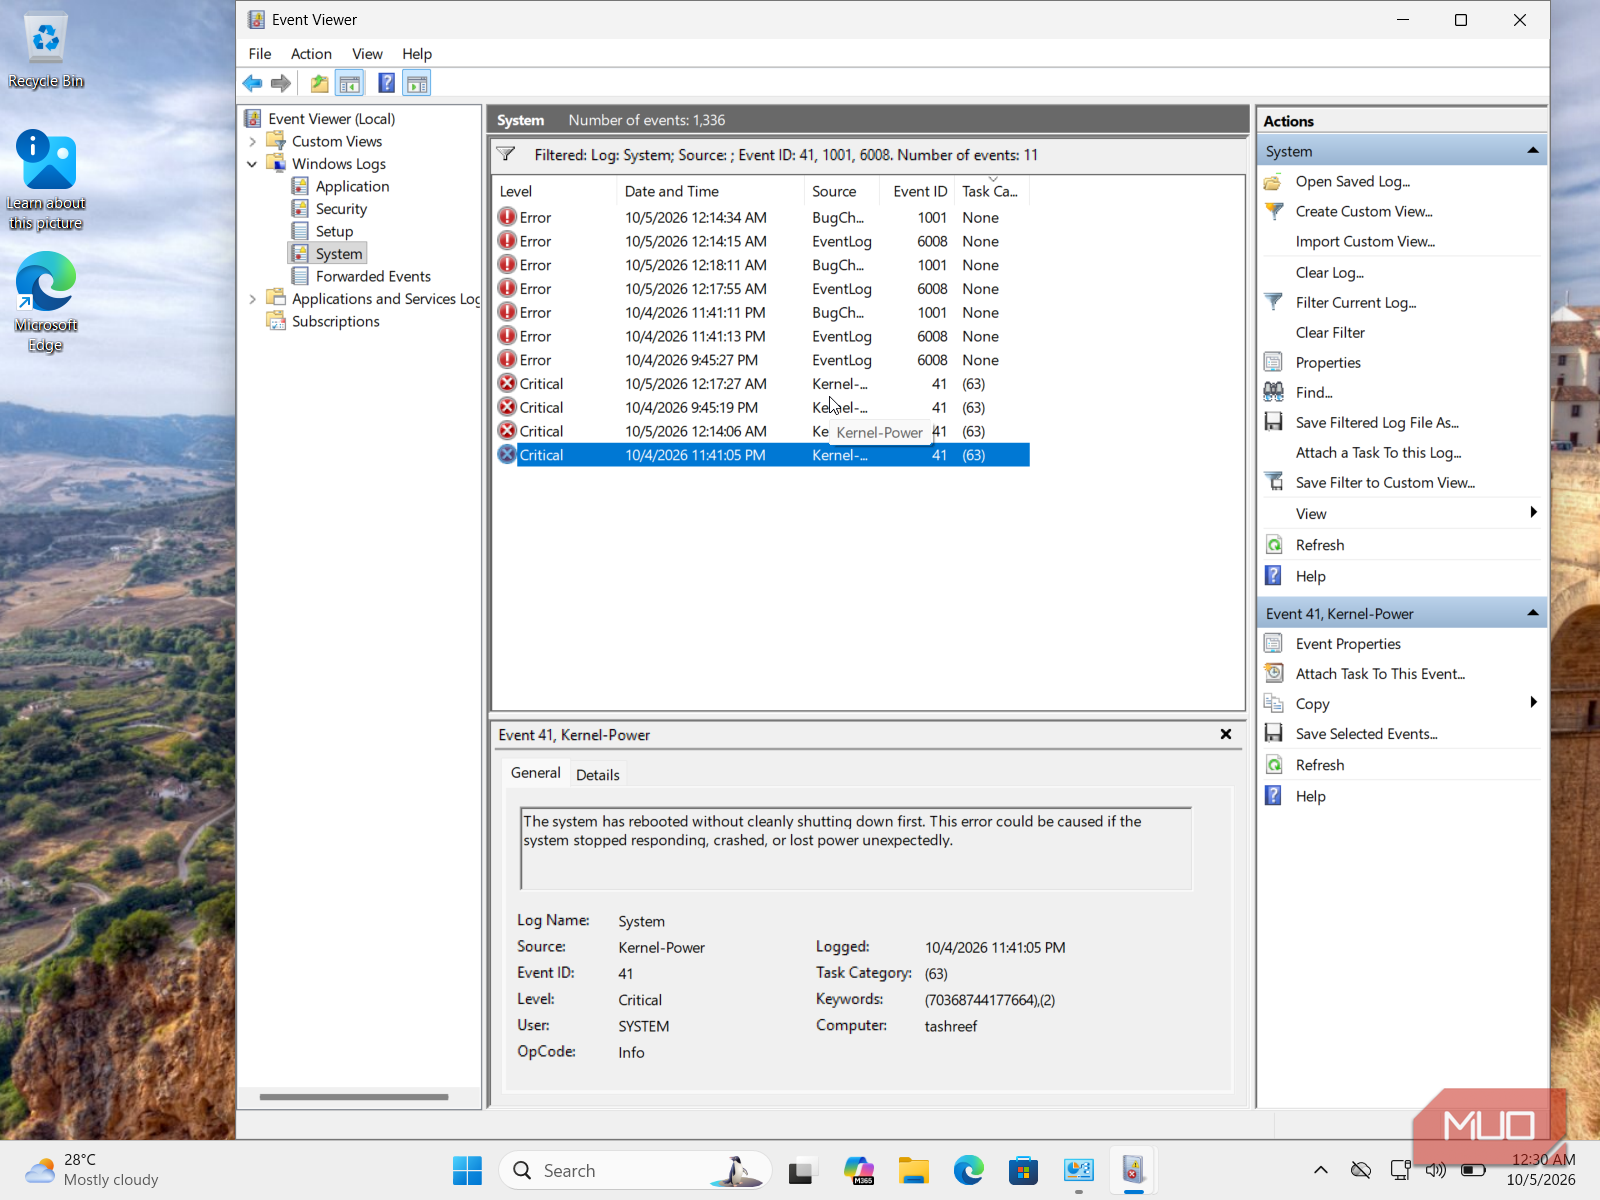
Task: Toggle Show/Hide Console Tree toolbar icon
Action: pos(349,84)
